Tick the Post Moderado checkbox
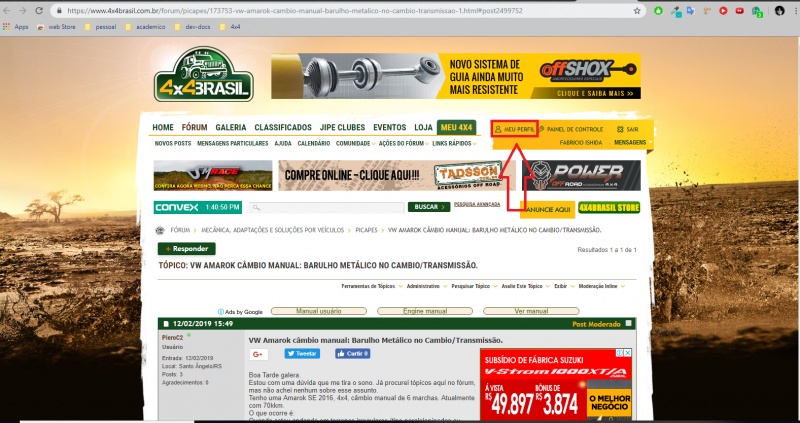The image size is (800, 423). coord(629,324)
